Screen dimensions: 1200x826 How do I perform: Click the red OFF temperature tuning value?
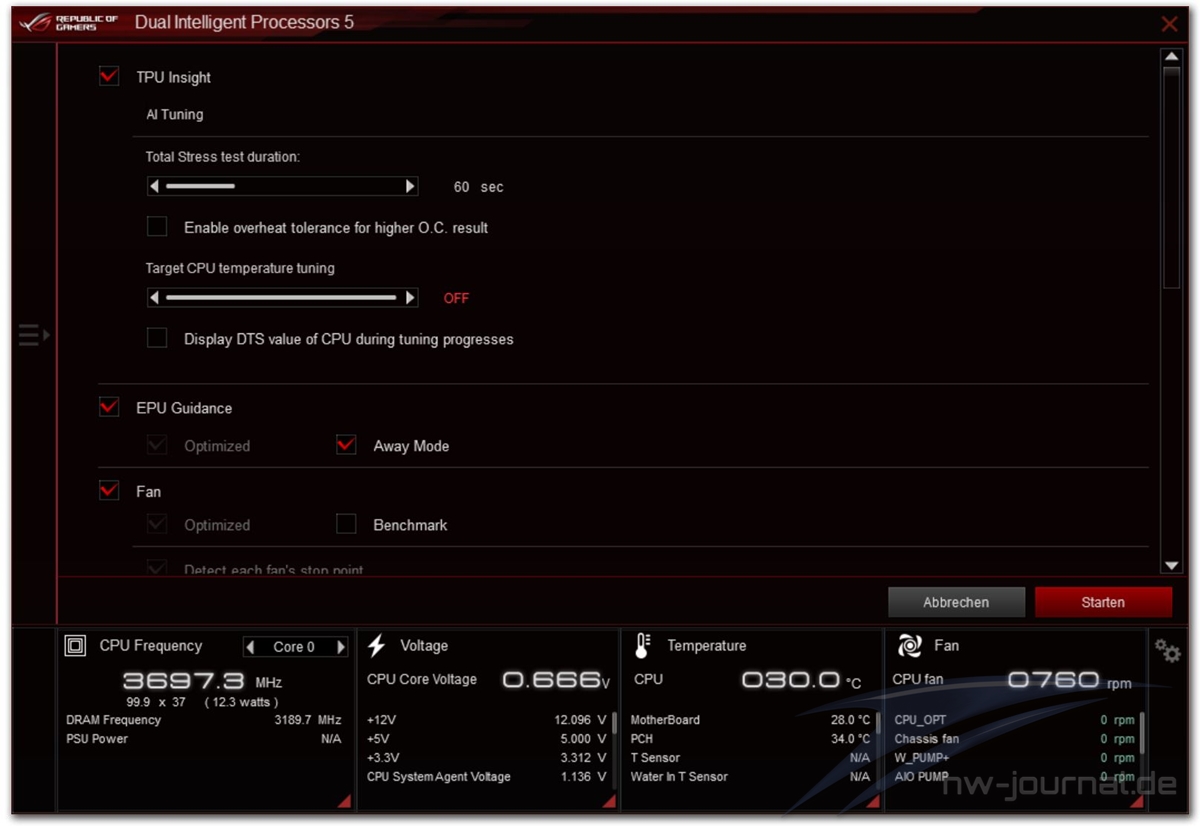pyautogui.click(x=456, y=298)
